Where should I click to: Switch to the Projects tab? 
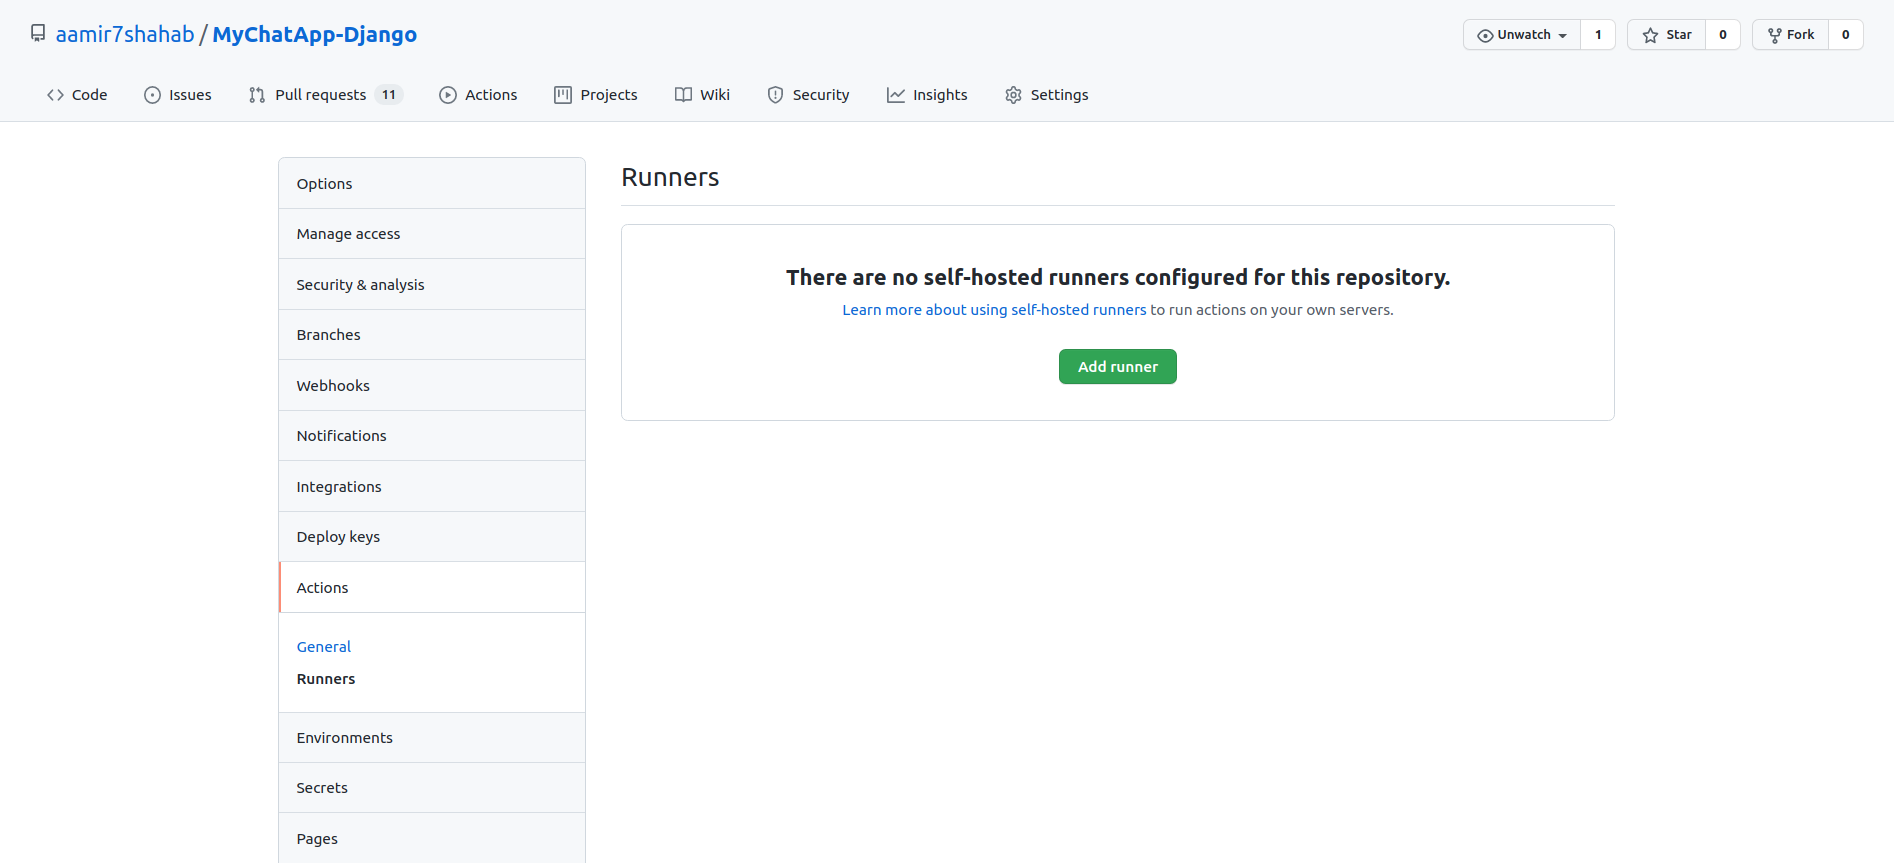click(596, 95)
